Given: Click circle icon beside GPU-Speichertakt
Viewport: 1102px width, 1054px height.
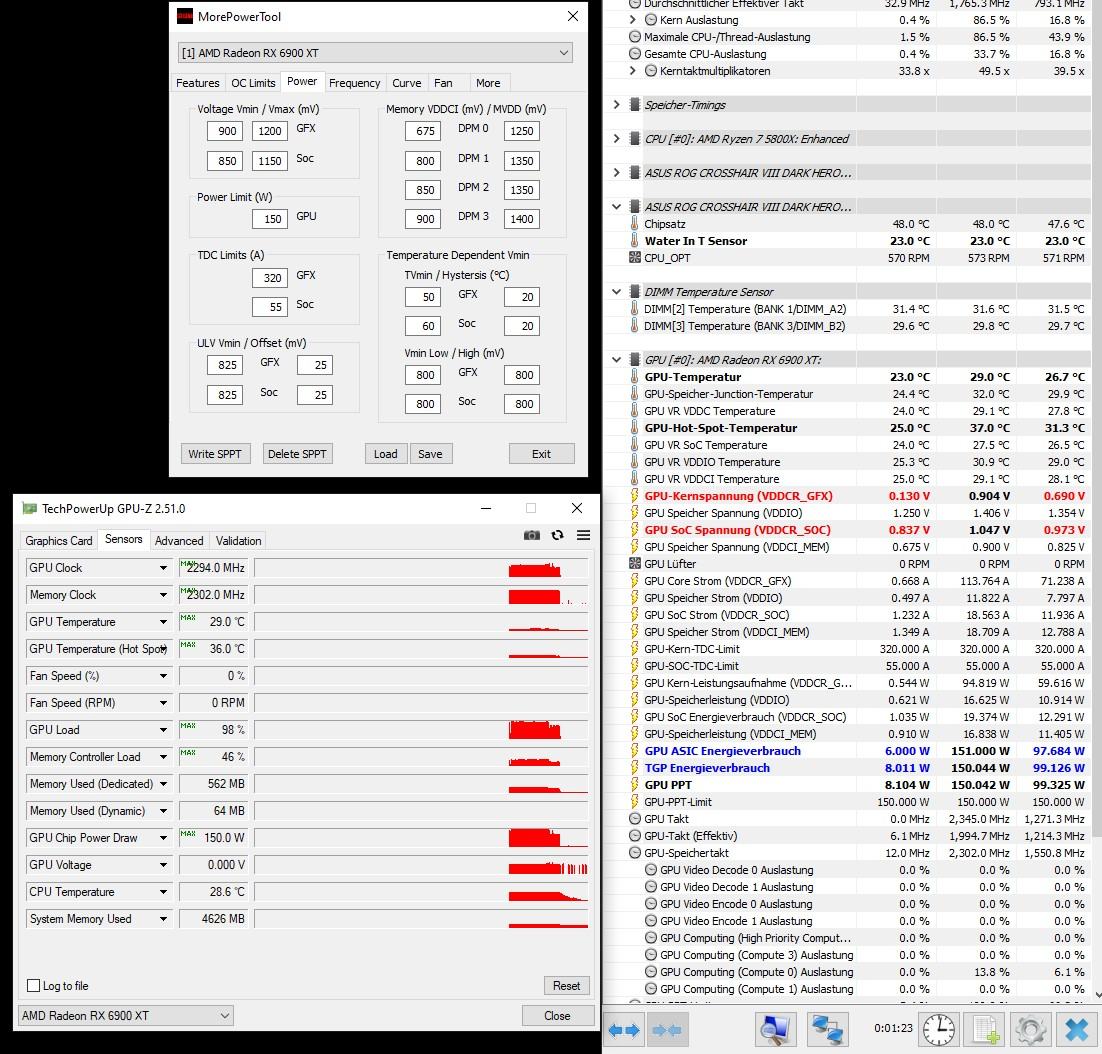Looking at the screenshot, I should coord(635,852).
